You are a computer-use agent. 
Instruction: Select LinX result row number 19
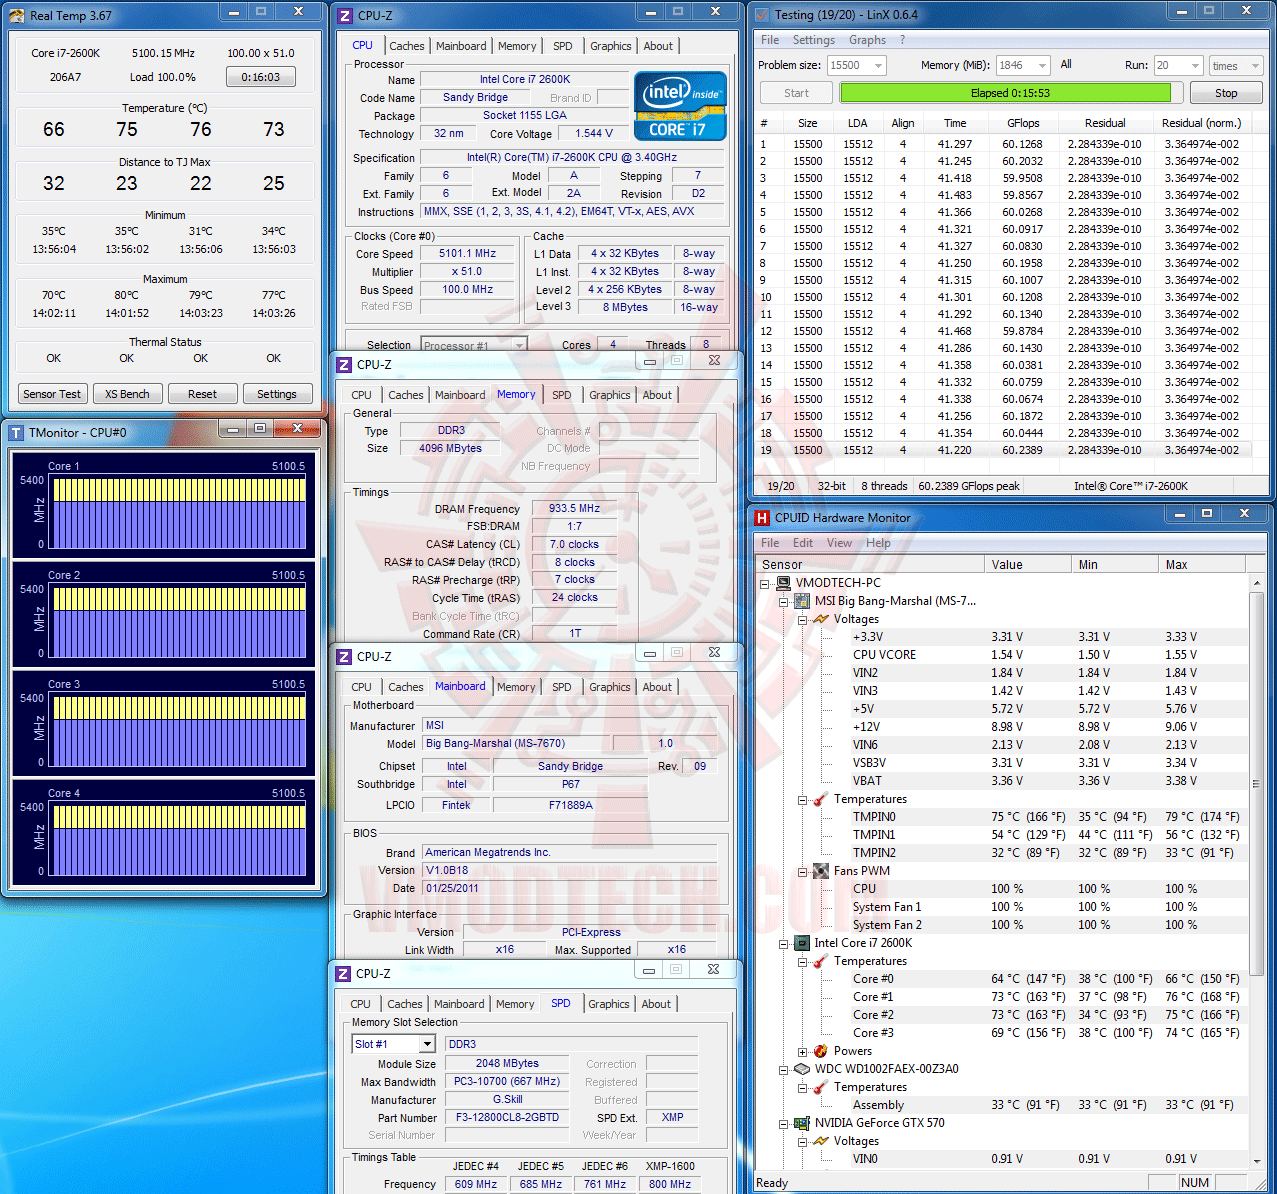(x=1003, y=450)
